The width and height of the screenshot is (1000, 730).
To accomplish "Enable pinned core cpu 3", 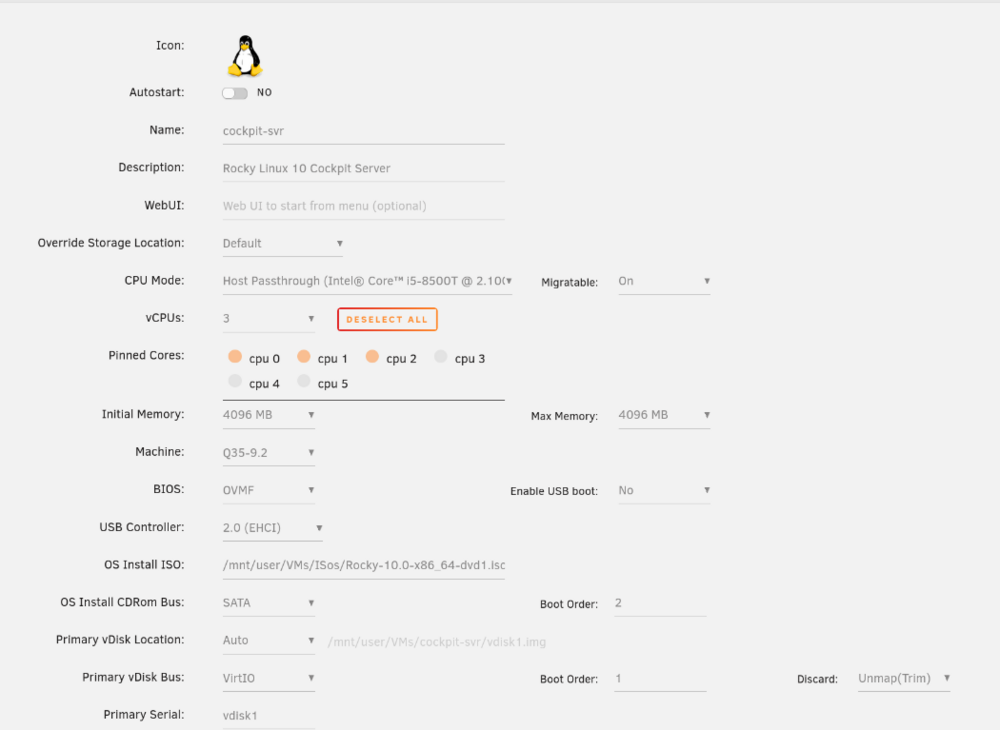I will (441, 356).
